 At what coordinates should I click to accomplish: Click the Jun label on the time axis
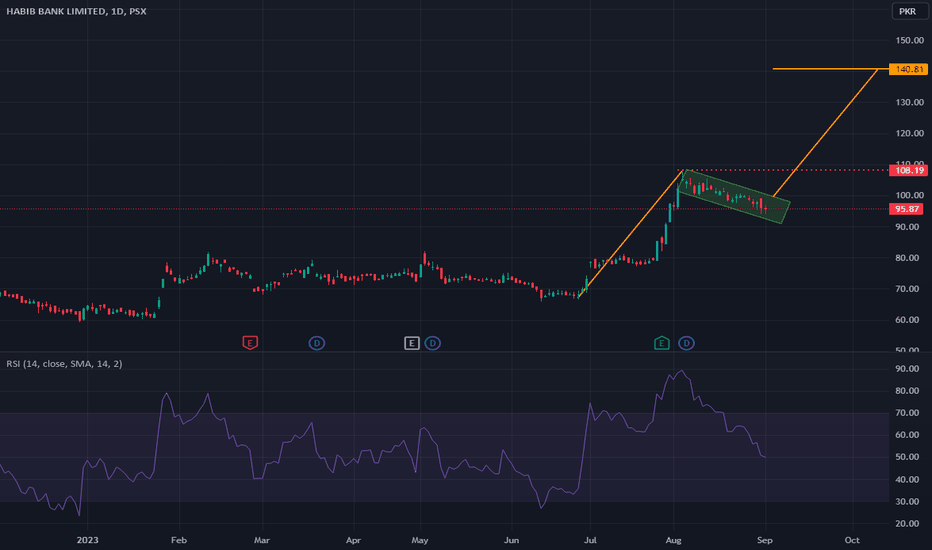[x=511, y=540]
